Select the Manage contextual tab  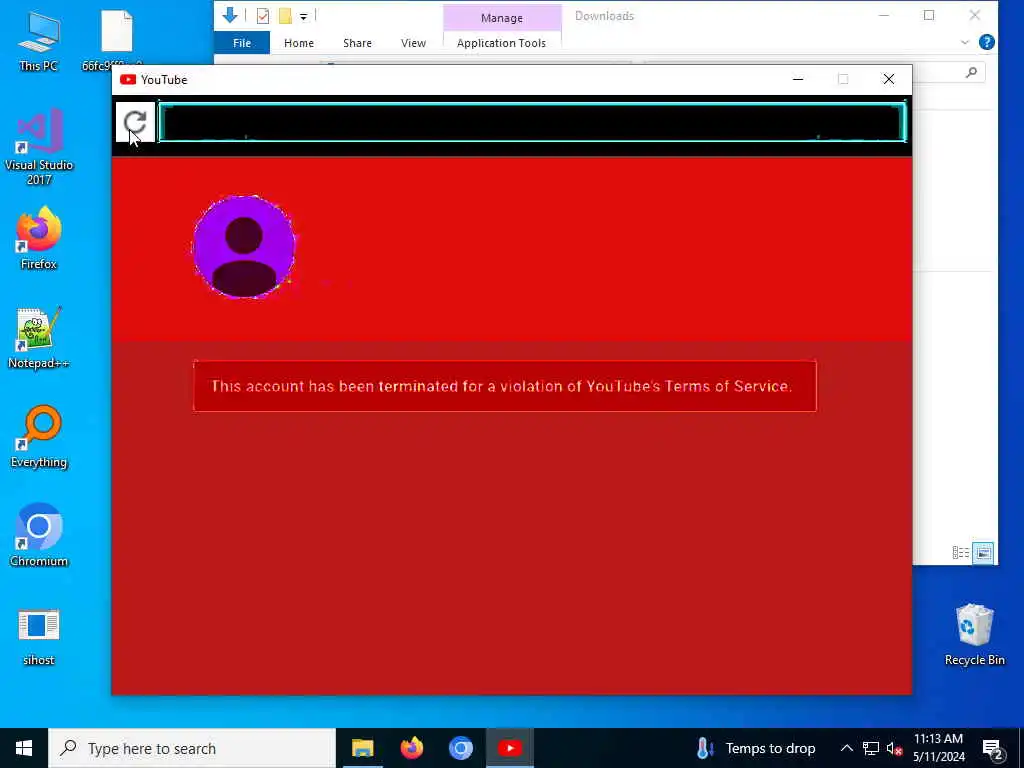tap(502, 18)
